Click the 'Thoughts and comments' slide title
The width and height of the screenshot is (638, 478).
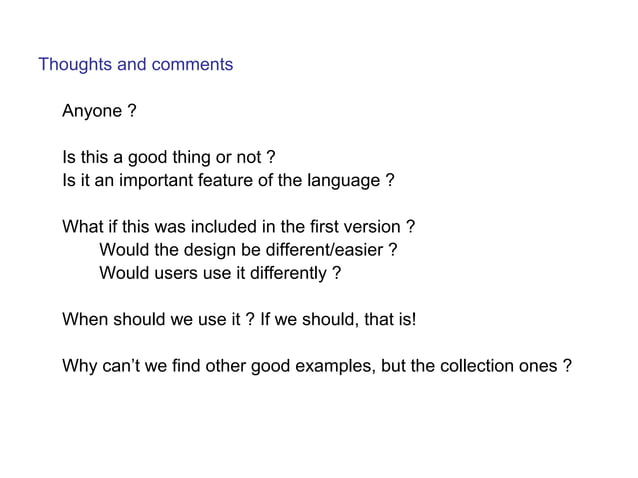(x=135, y=65)
